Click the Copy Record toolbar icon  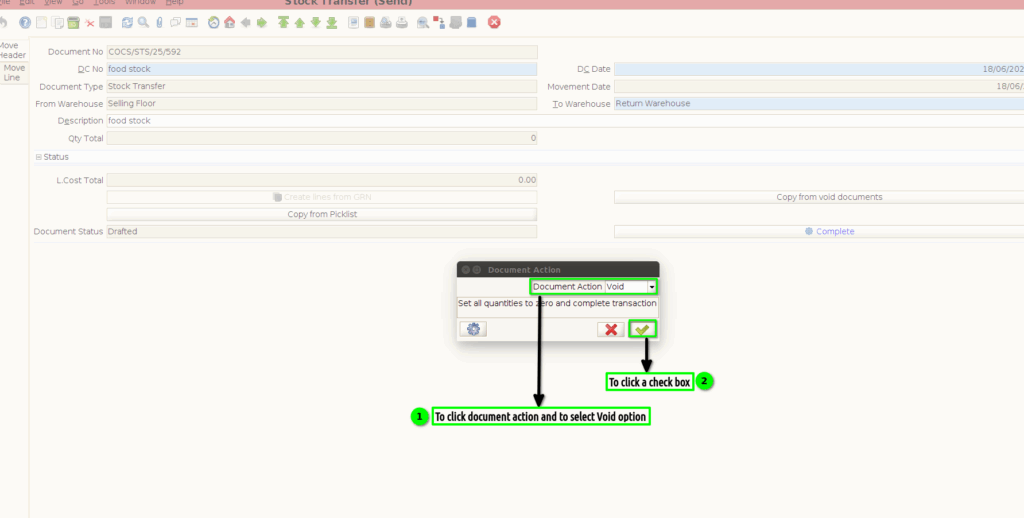[57, 23]
